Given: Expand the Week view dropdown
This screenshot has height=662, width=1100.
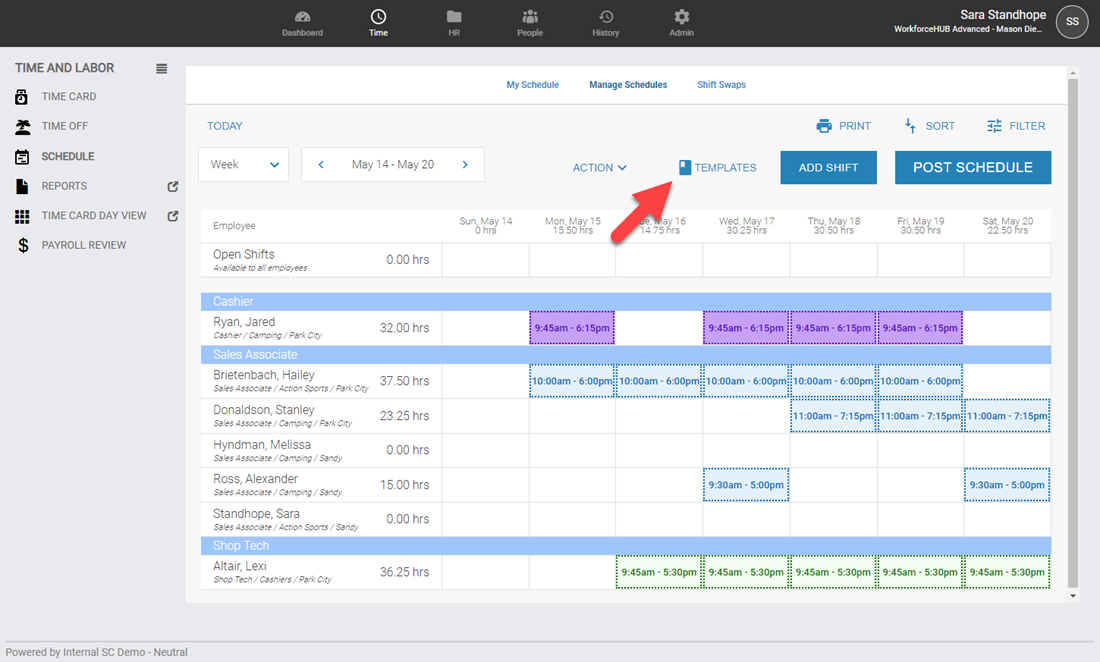Looking at the screenshot, I should coord(243,165).
